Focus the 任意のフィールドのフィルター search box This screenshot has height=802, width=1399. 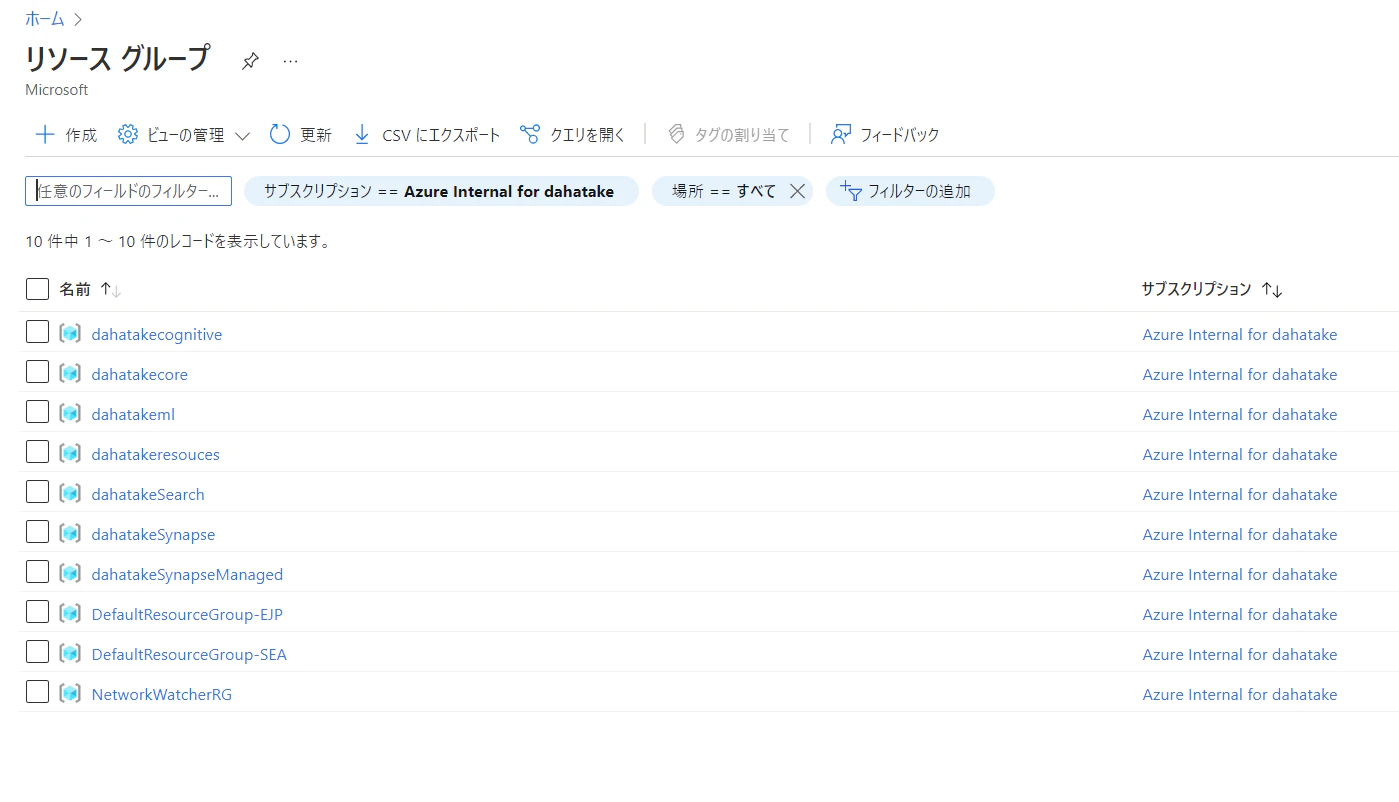[x=128, y=191]
